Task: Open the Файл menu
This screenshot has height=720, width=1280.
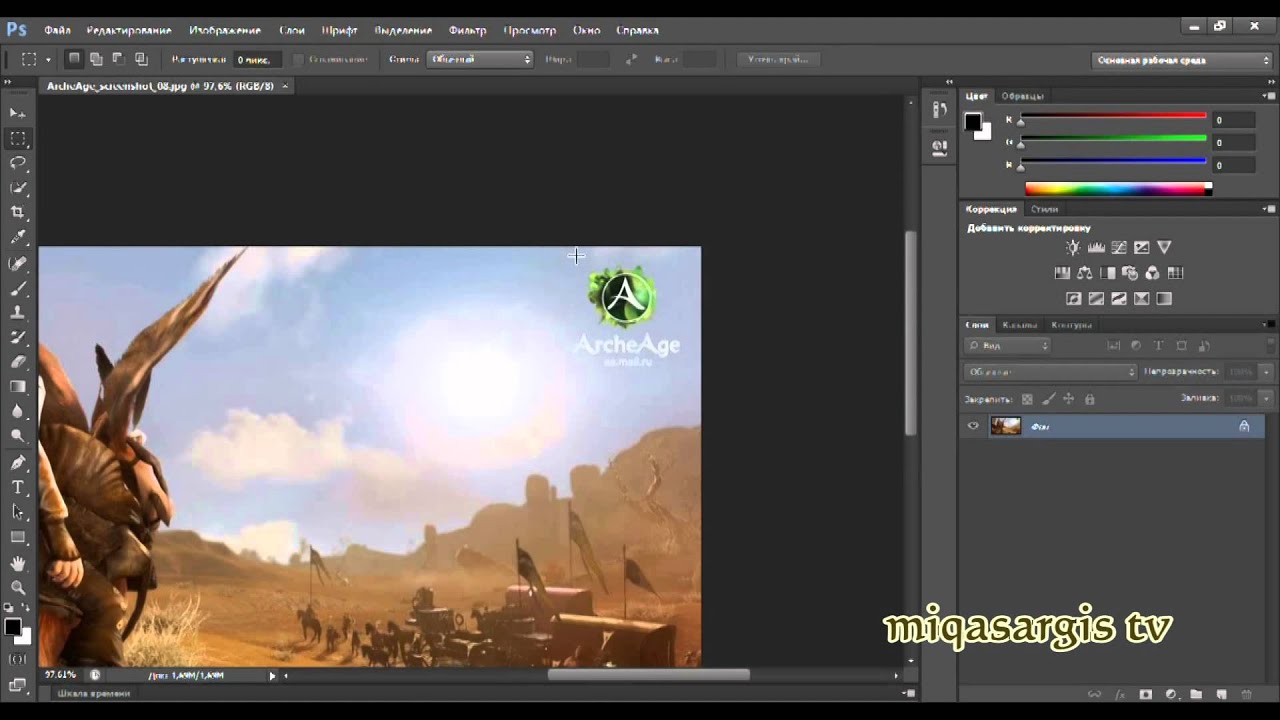Action: [x=57, y=31]
